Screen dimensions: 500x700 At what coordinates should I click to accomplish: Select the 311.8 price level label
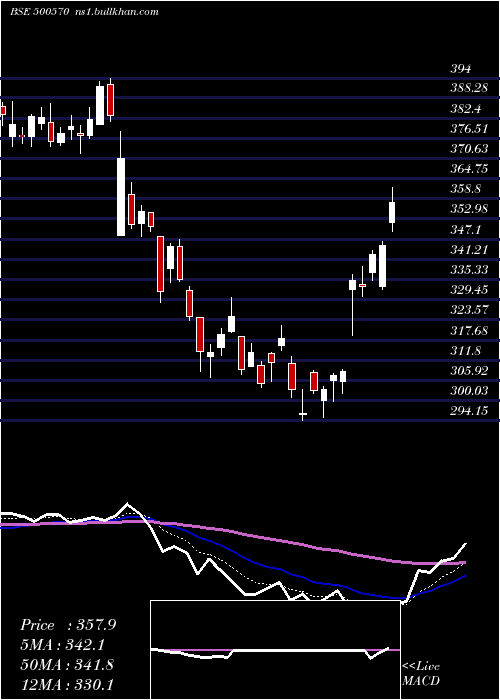pos(466,350)
